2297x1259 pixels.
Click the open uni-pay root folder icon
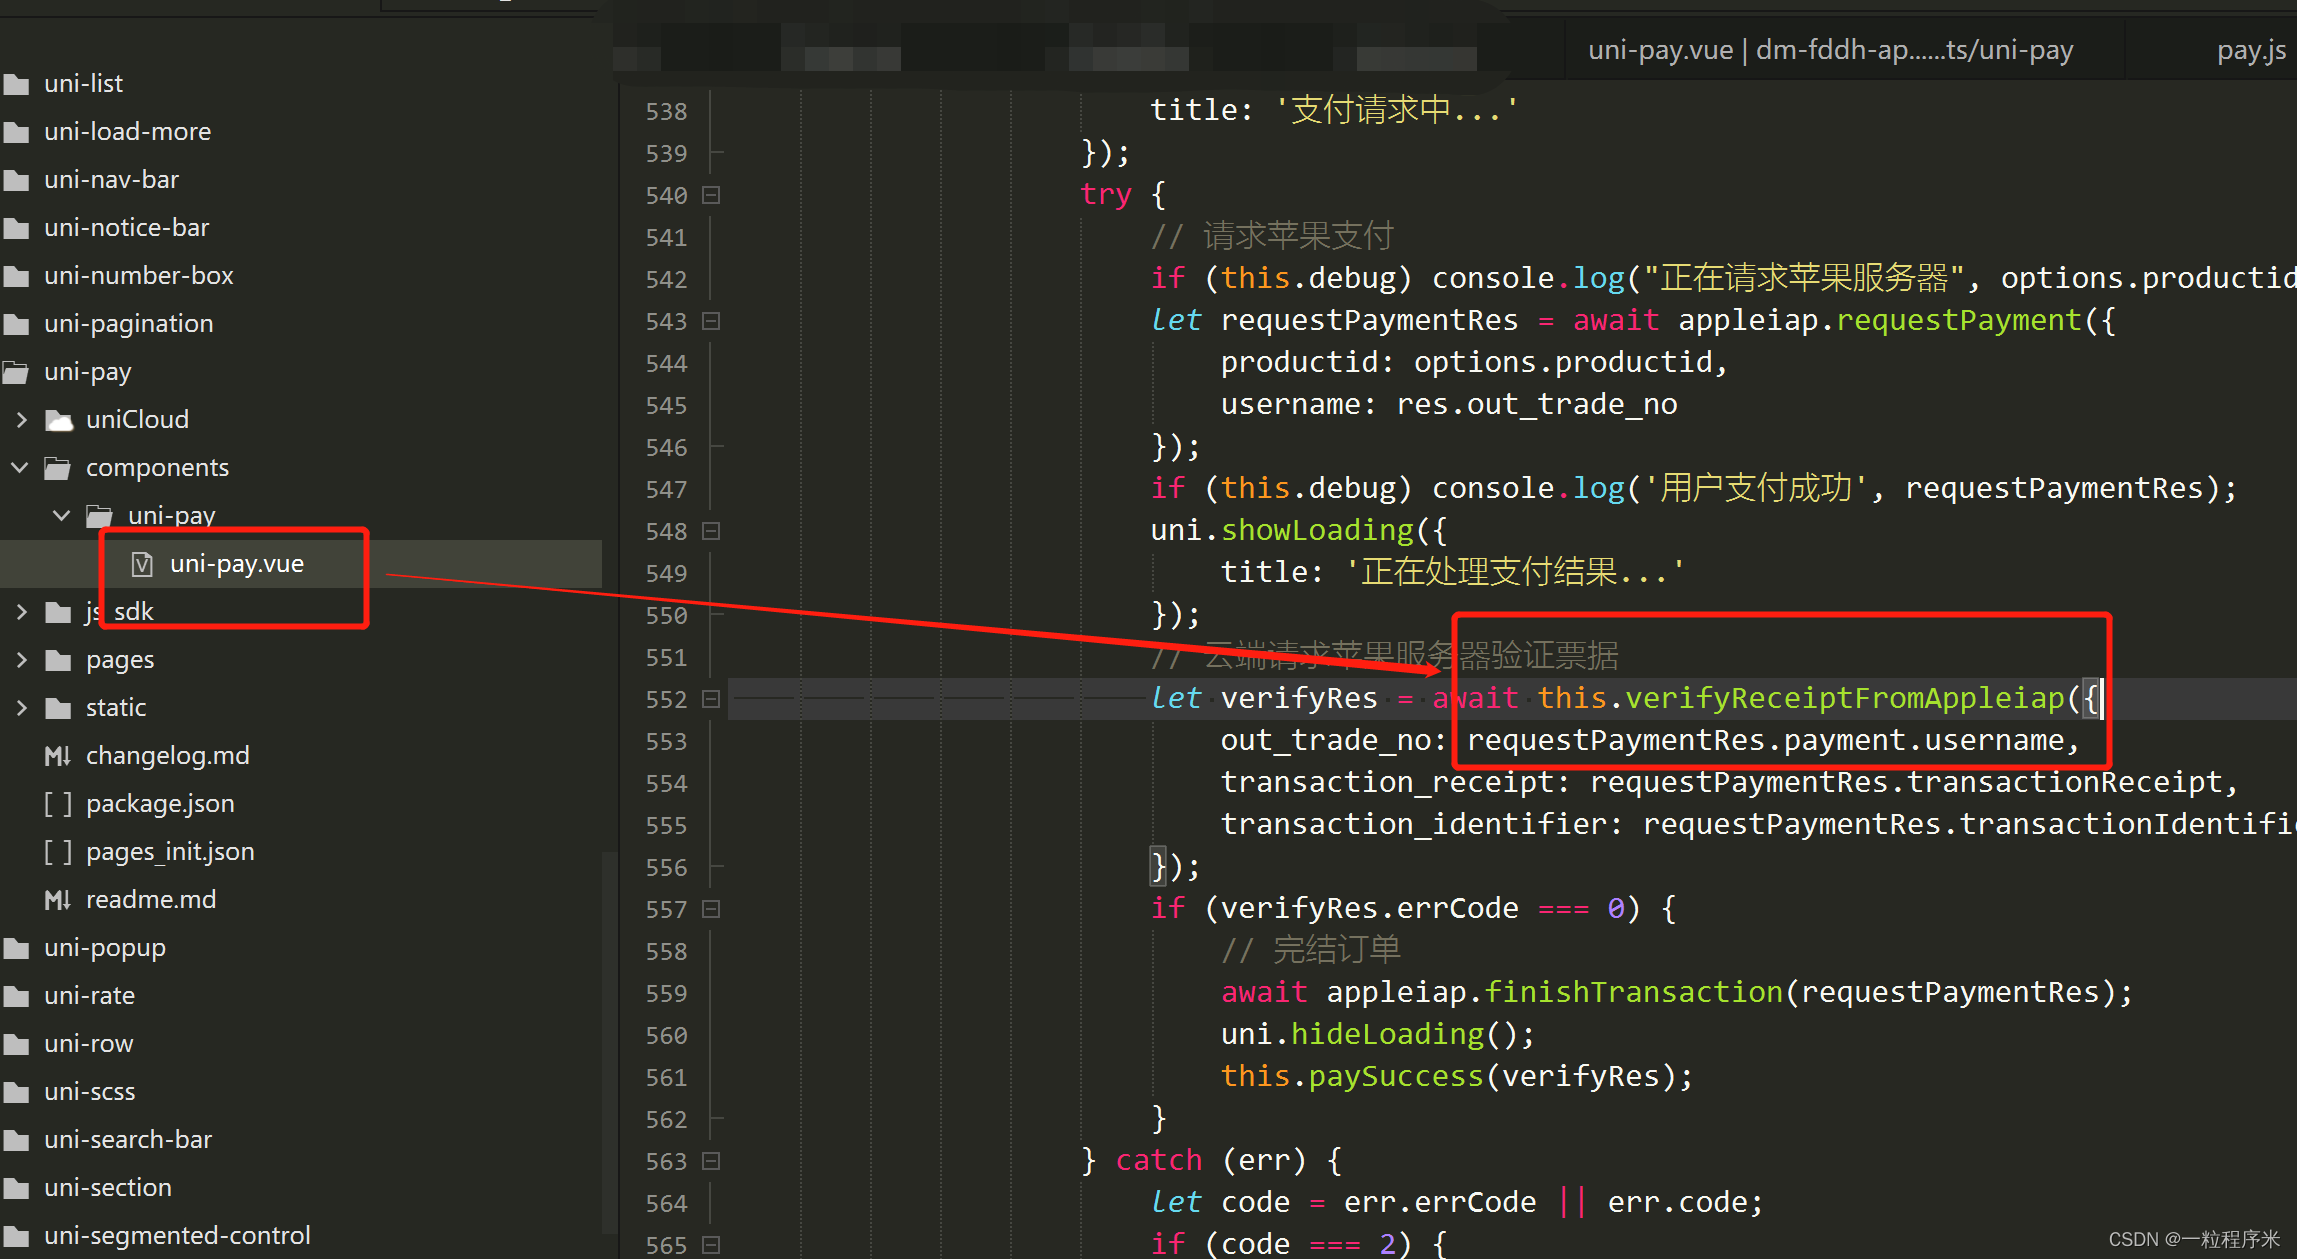coord(16,372)
